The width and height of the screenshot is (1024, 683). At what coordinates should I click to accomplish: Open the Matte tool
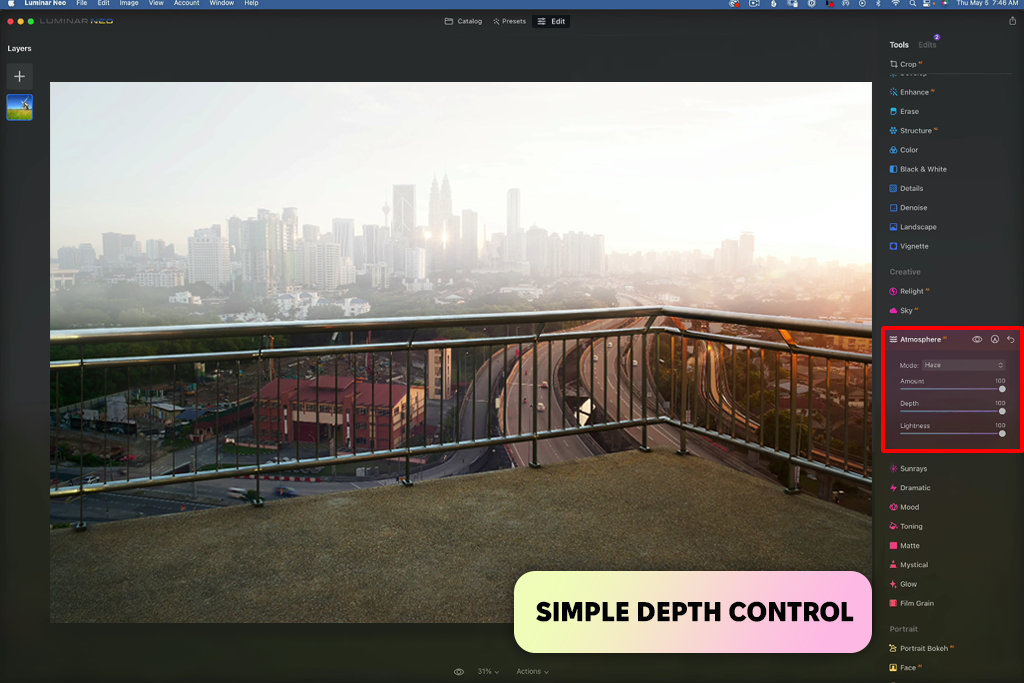(904, 546)
